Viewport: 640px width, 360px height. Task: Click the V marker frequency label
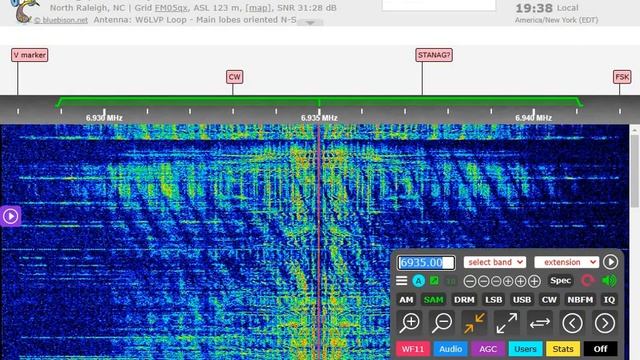click(x=29, y=55)
